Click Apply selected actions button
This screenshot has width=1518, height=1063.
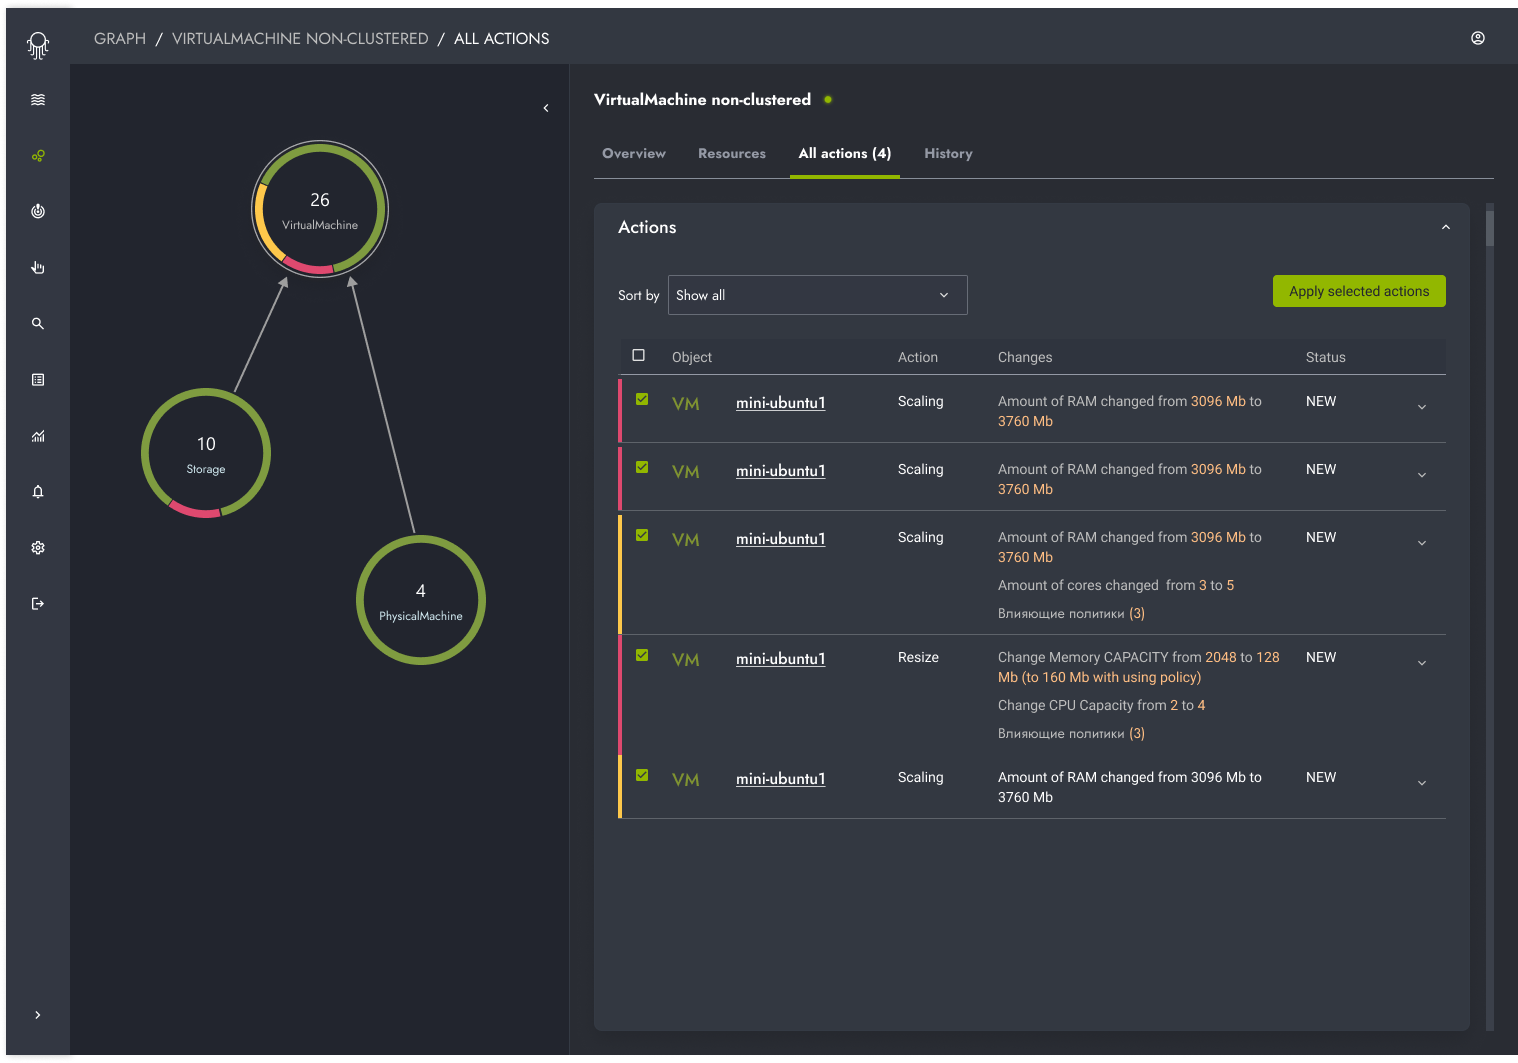coord(1359,291)
